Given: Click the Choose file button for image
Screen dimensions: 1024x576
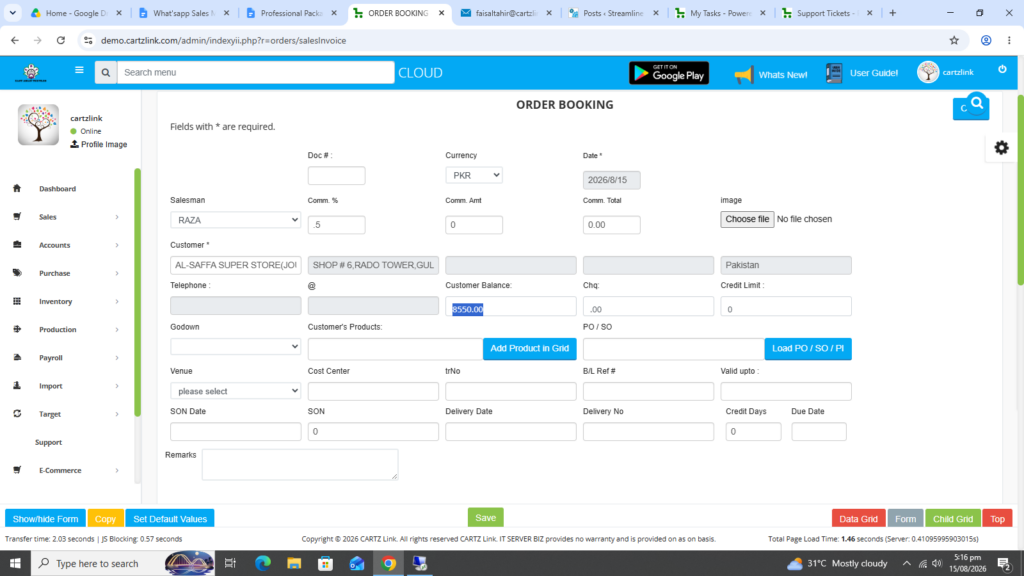Looking at the screenshot, I should (747, 219).
